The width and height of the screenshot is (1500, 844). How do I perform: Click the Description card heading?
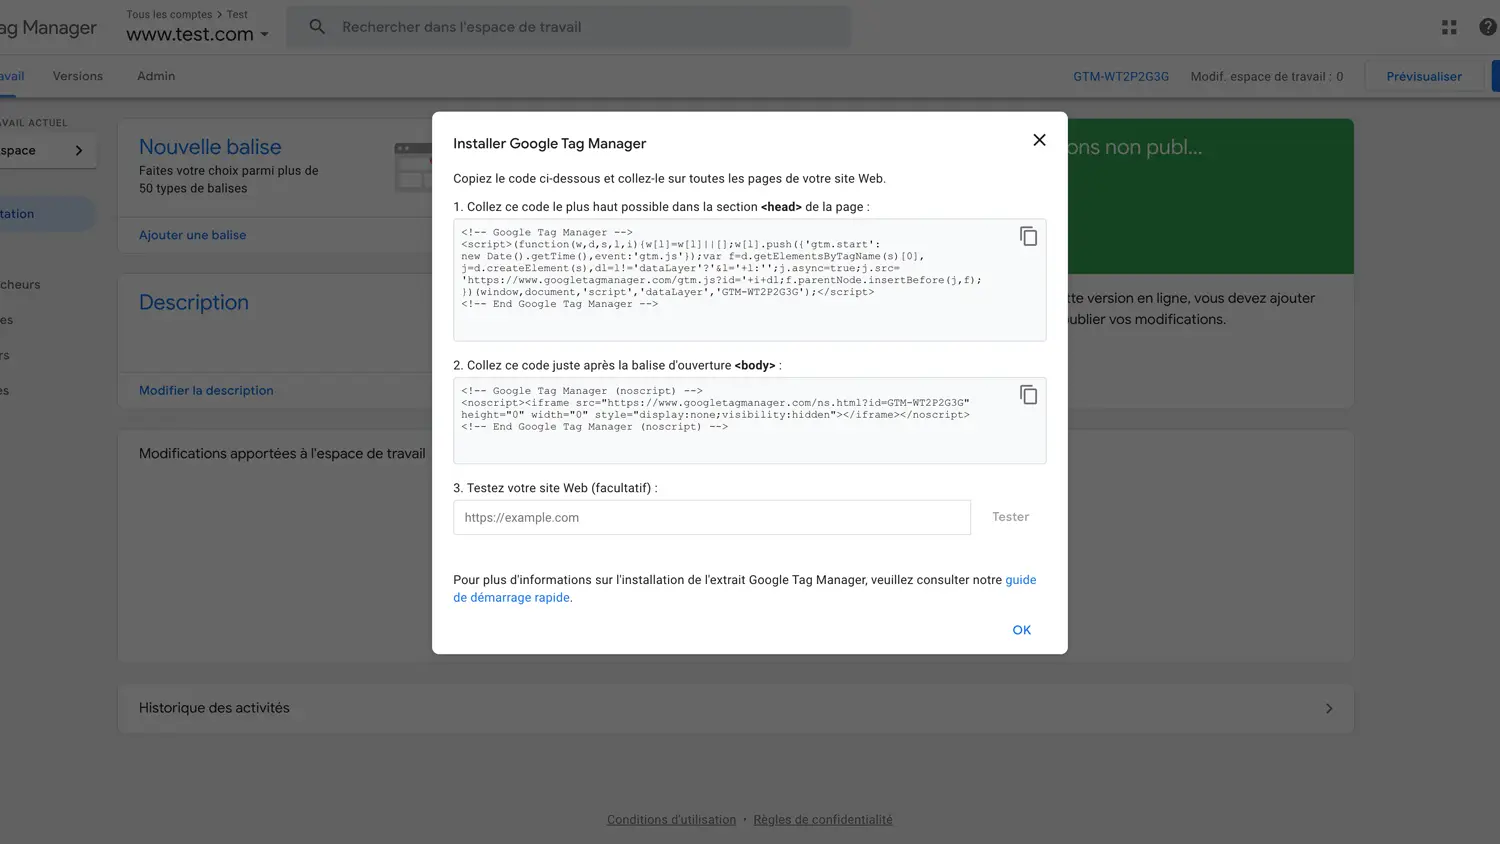[194, 302]
